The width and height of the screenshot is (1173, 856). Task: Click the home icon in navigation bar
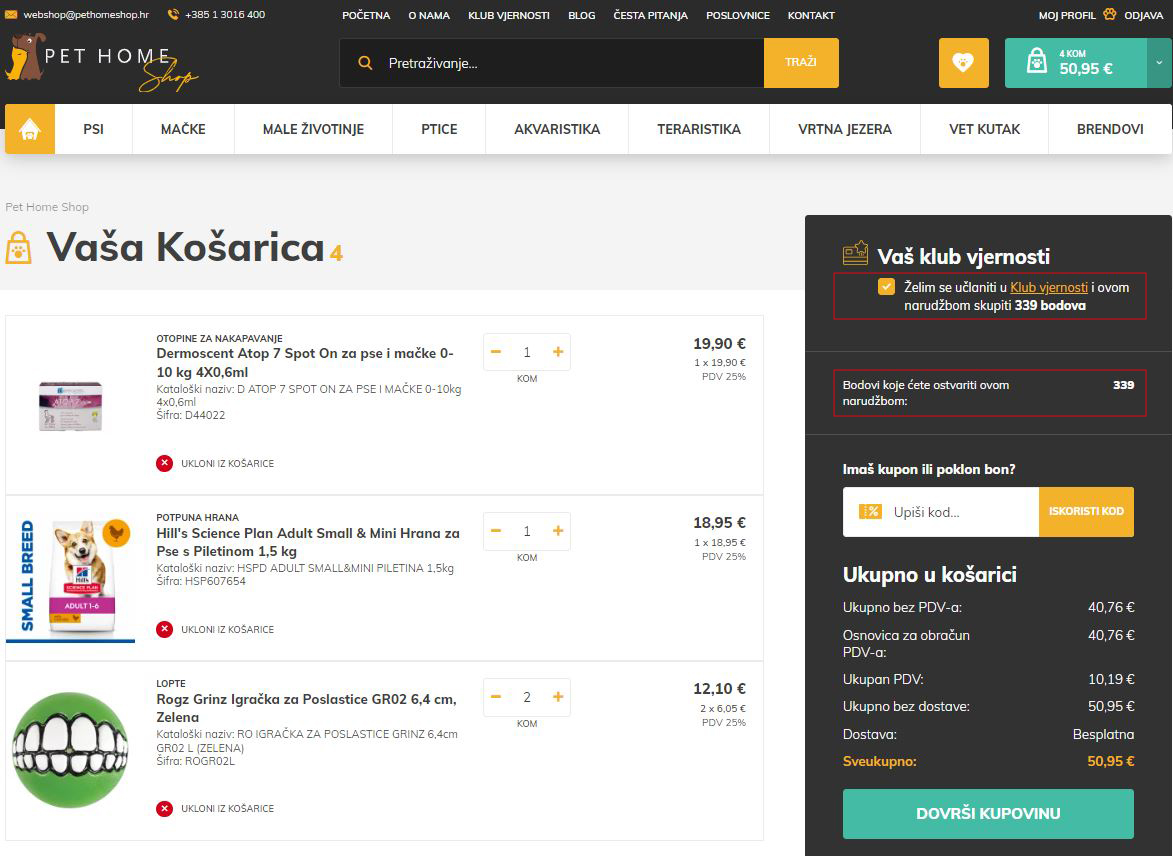point(30,129)
